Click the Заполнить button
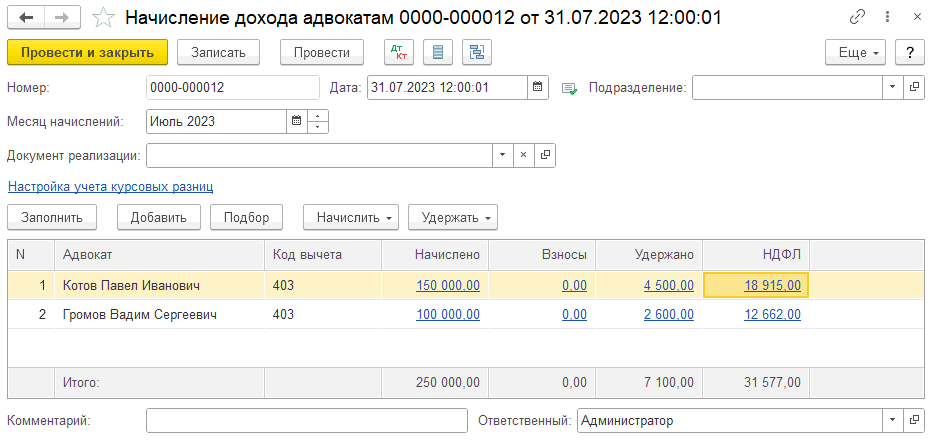This screenshot has width=935, height=441. click(52, 217)
